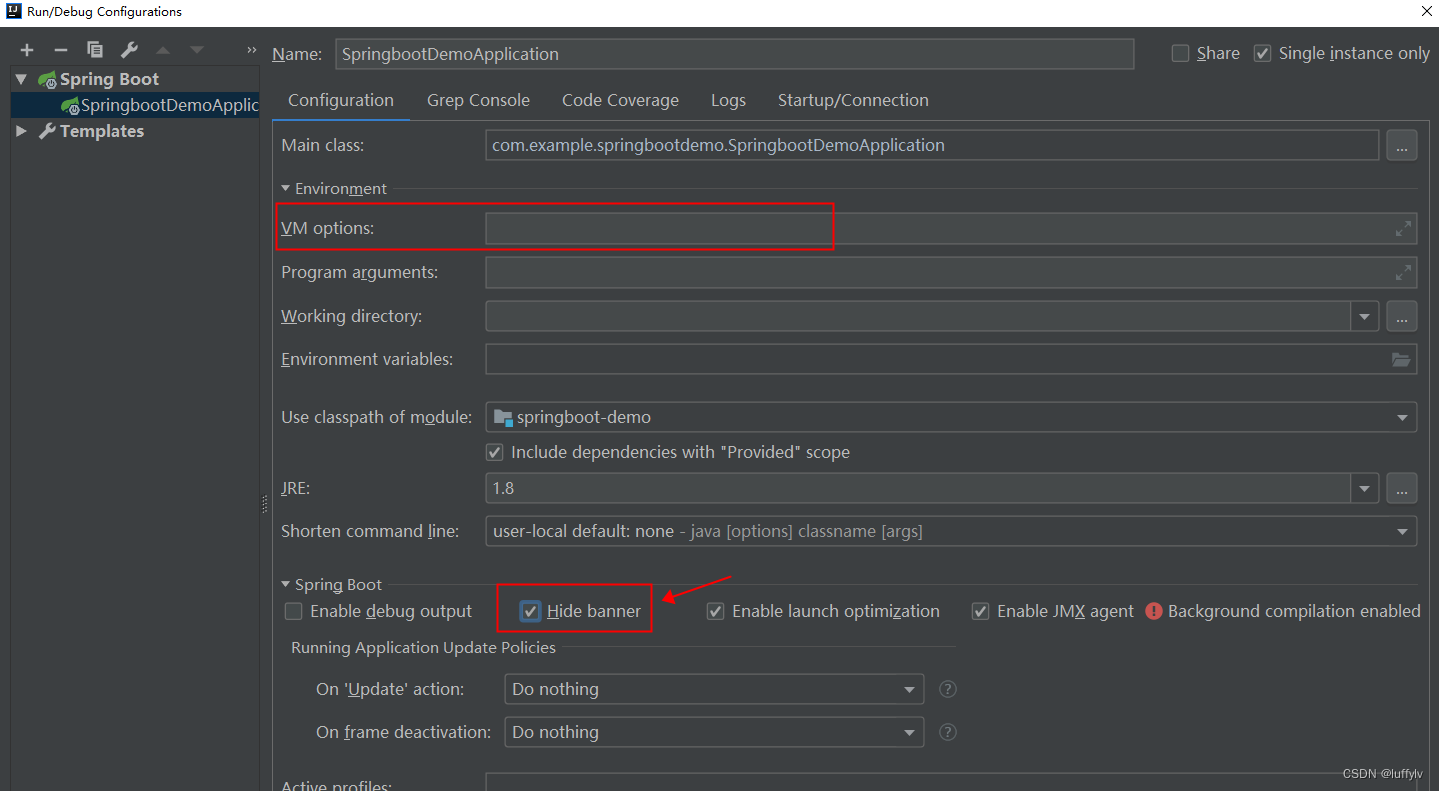
Task: Move configuration up arrow
Action: (163, 50)
